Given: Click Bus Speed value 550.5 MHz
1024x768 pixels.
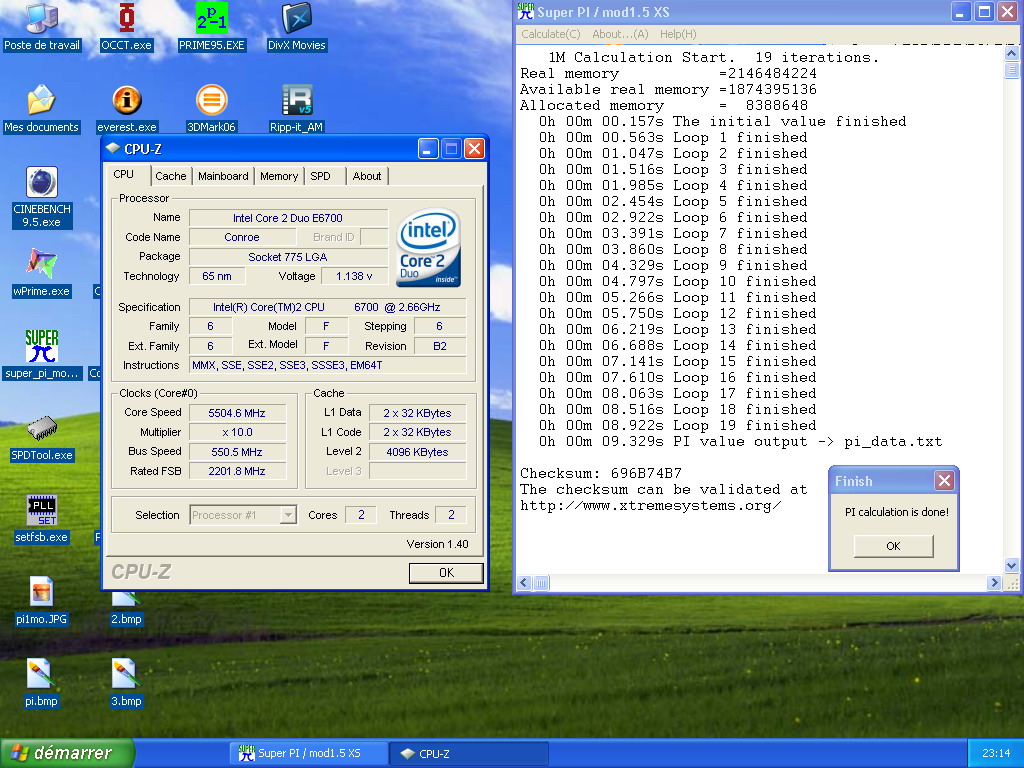Looking at the screenshot, I should pos(237,452).
